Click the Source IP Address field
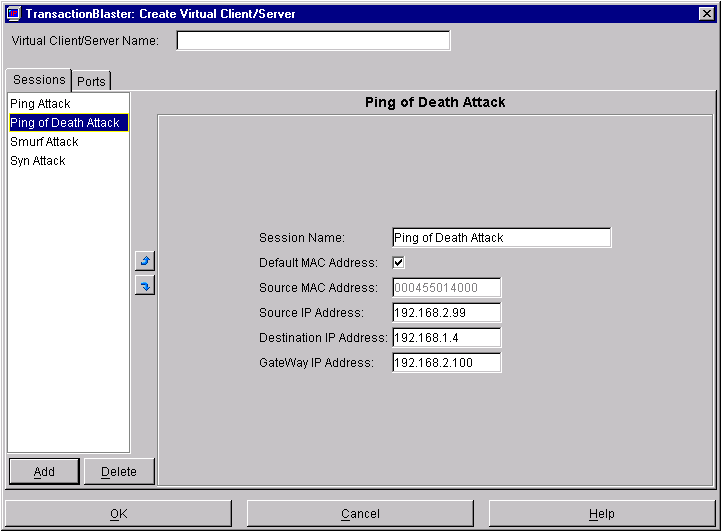The height and width of the screenshot is (532, 722). click(x=446, y=313)
